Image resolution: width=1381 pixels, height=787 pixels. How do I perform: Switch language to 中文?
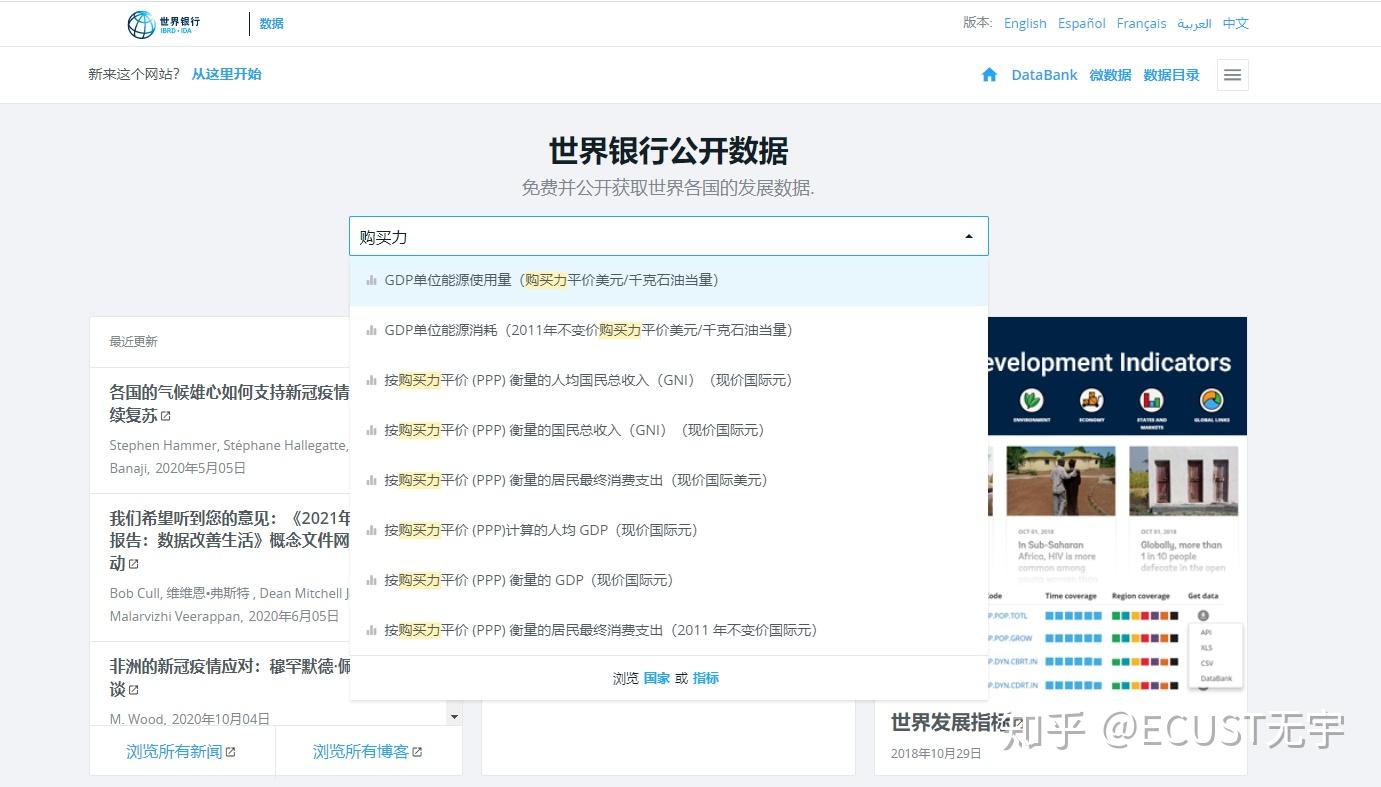[x=1236, y=23]
